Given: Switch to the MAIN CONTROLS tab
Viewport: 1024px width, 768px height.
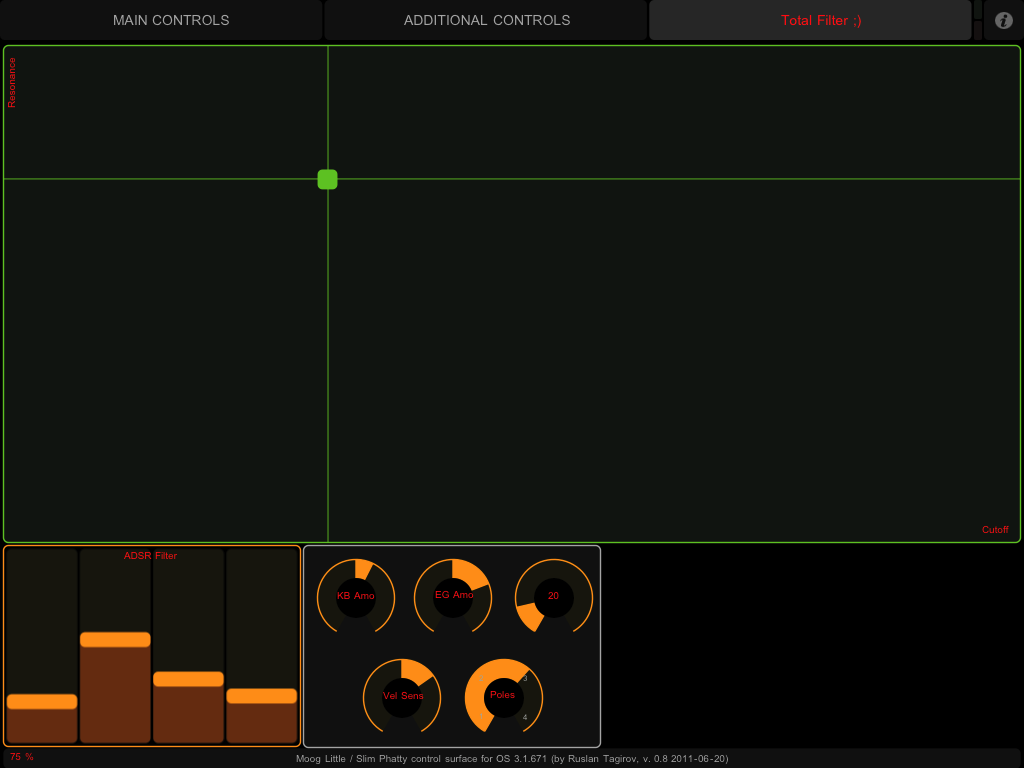Looking at the screenshot, I should coord(171,20).
